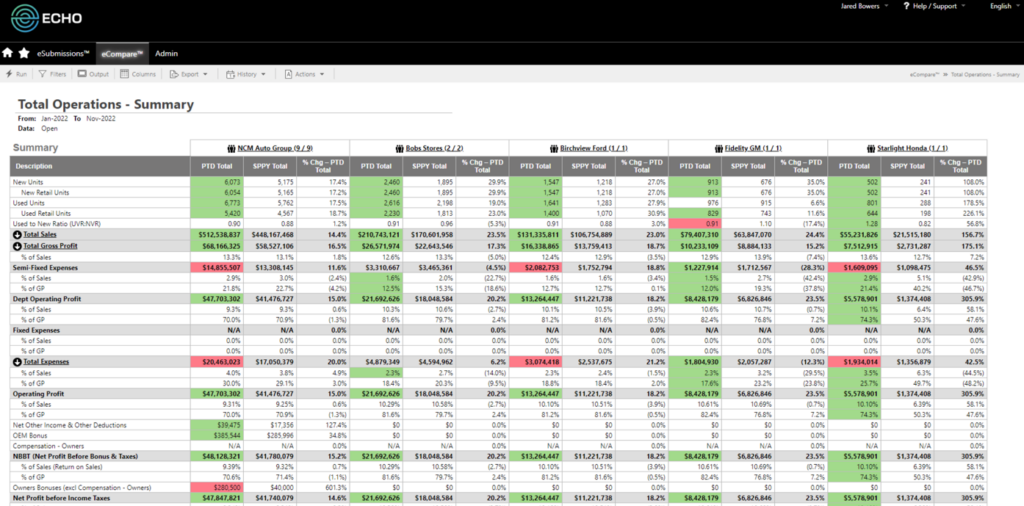Screen dimensions: 1024x506
Task: Click the red $280,500 Owners Bonuses cell
Action: point(216,488)
